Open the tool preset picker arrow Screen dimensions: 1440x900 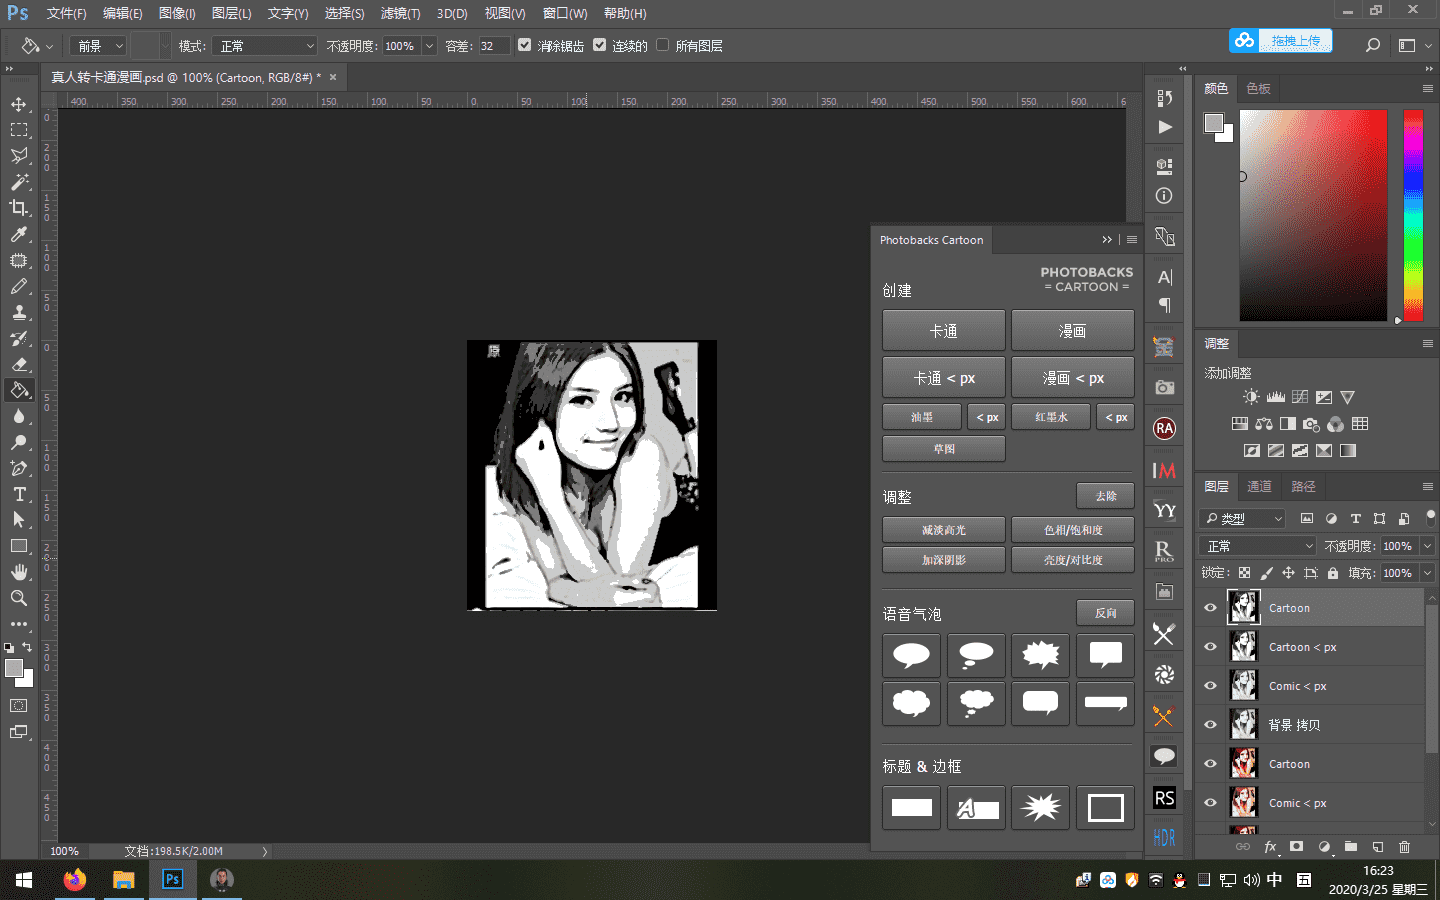pyautogui.click(x=49, y=46)
